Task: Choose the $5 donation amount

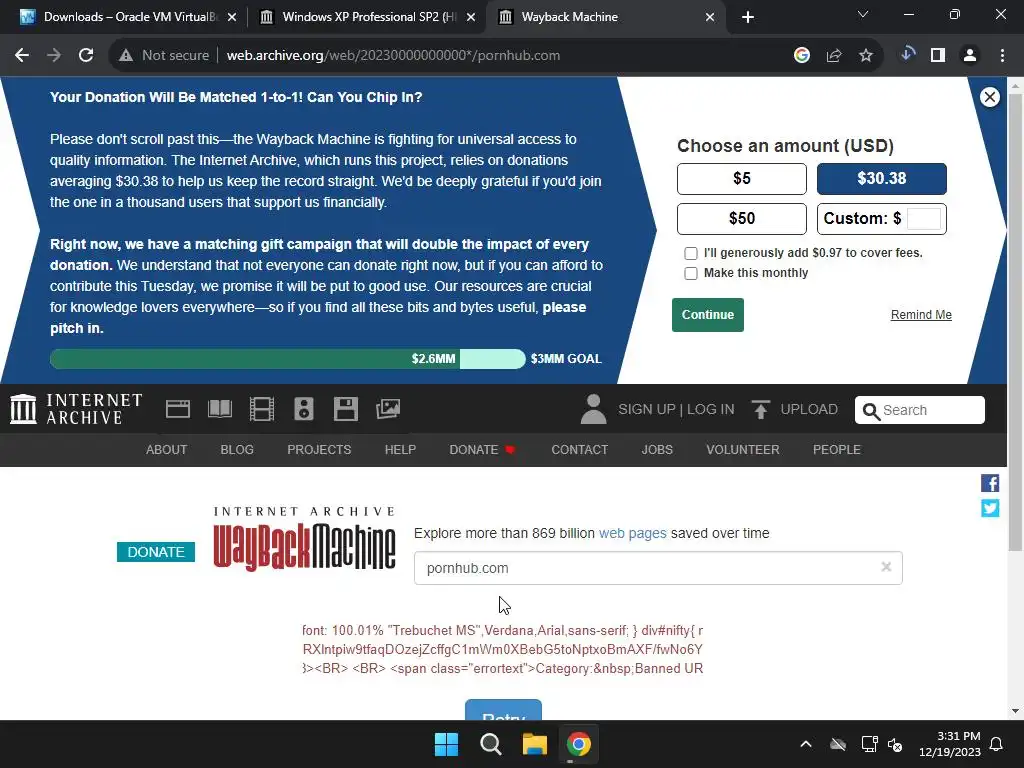Action: 741,178
